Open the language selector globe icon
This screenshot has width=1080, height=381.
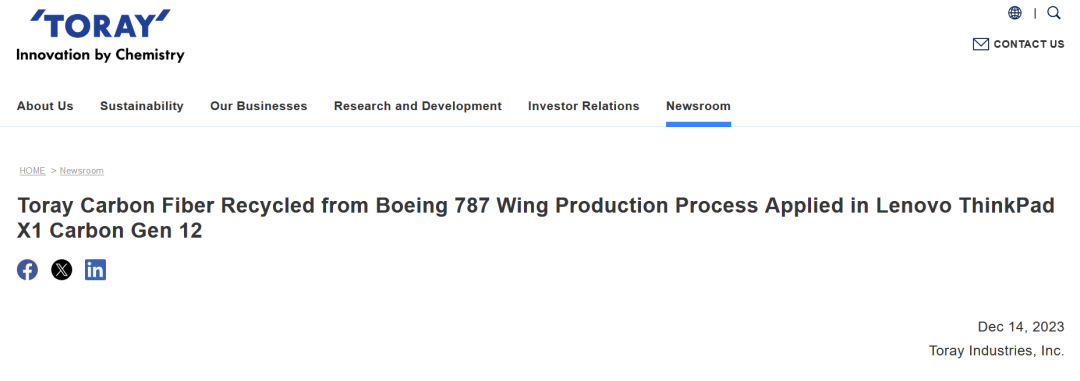pos(1015,12)
